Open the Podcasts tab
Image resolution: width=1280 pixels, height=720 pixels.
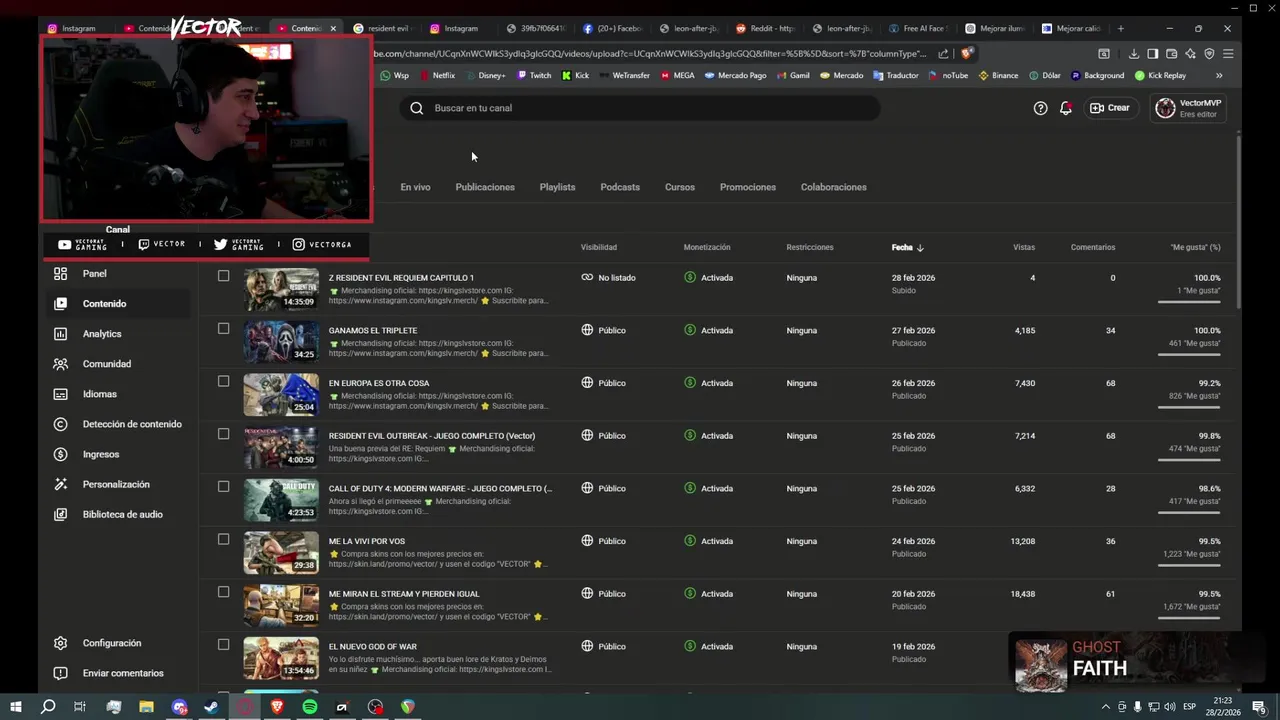click(x=620, y=187)
